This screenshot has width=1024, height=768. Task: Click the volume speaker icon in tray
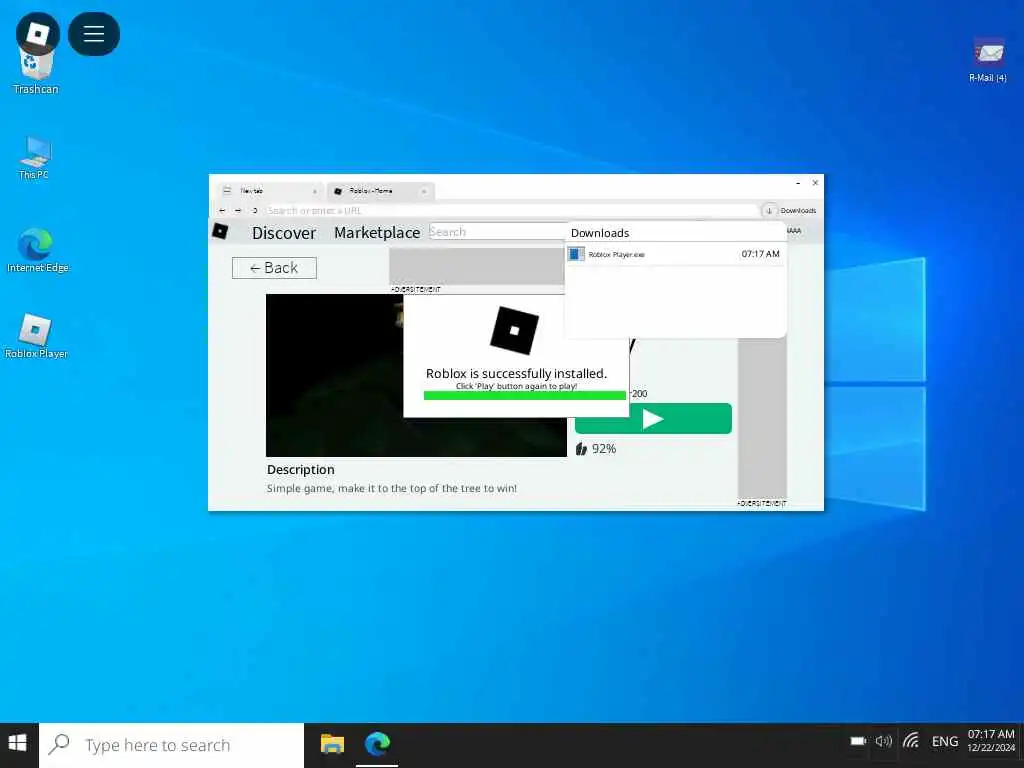(x=884, y=741)
